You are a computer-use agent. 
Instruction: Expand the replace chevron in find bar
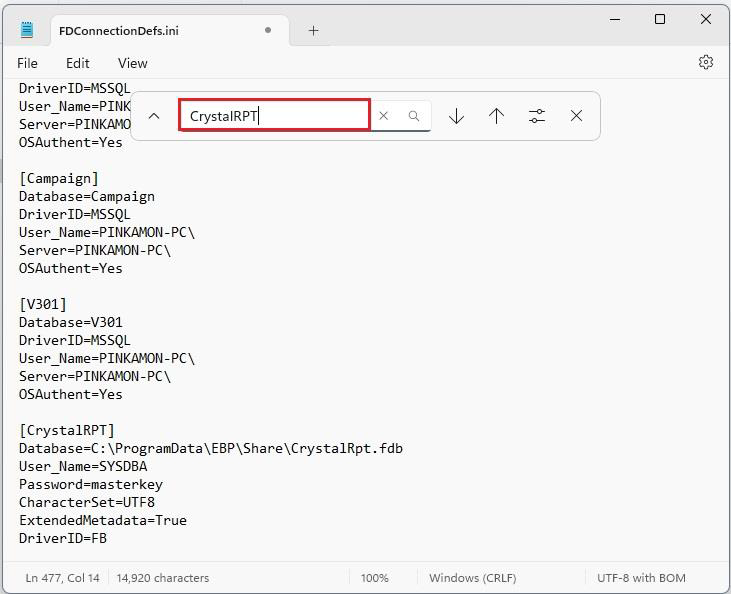154,116
